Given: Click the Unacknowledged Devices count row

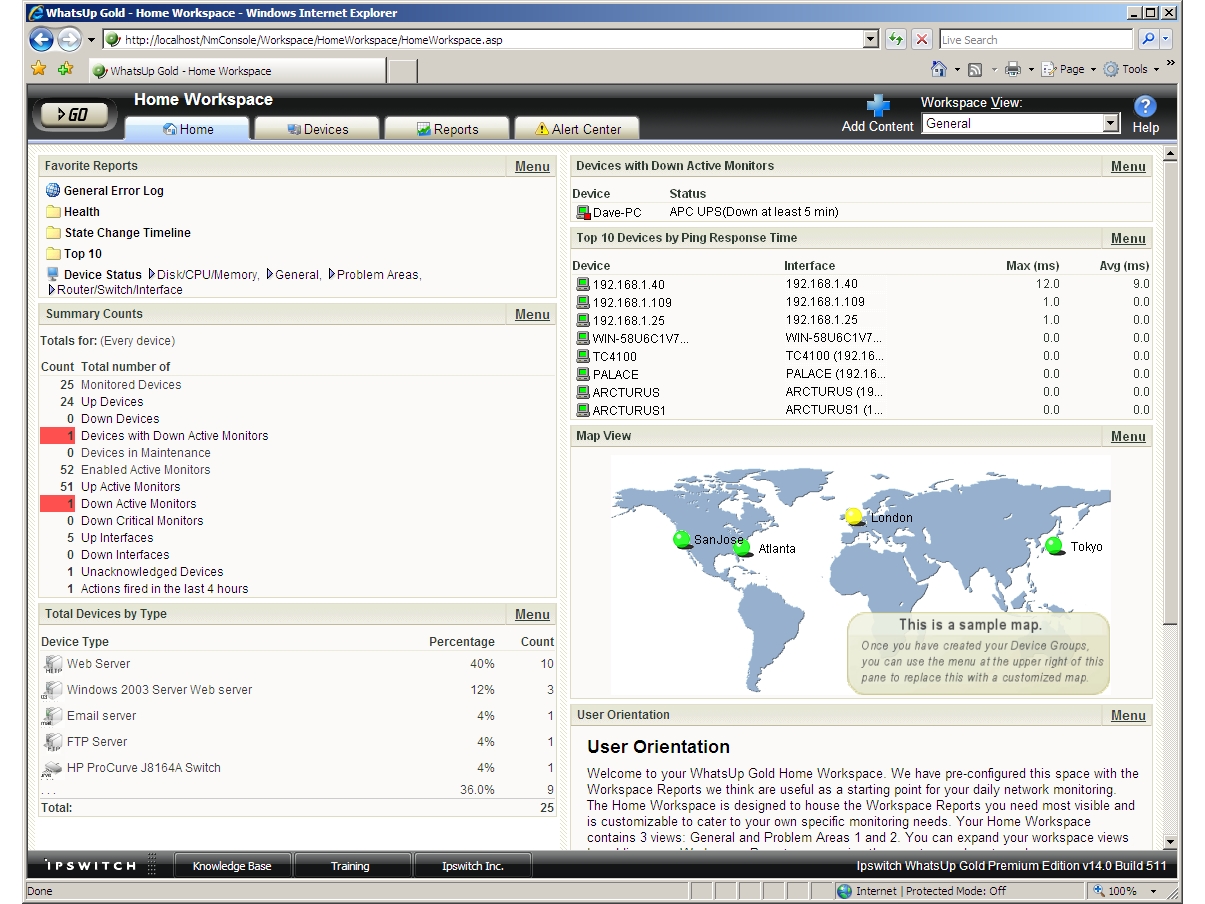Looking at the screenshot, I should [x=297, y=572].
